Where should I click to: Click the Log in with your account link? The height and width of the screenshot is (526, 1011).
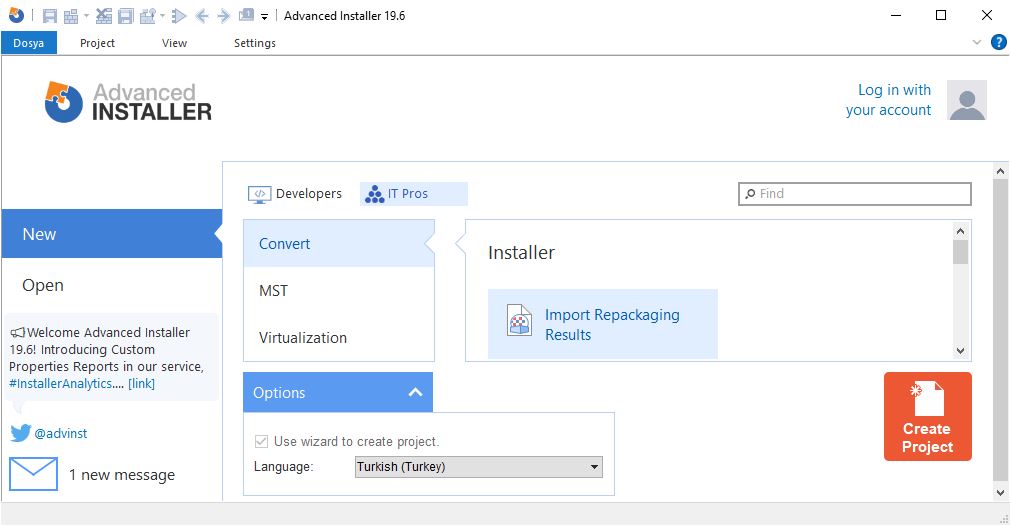tap(888, 100)
